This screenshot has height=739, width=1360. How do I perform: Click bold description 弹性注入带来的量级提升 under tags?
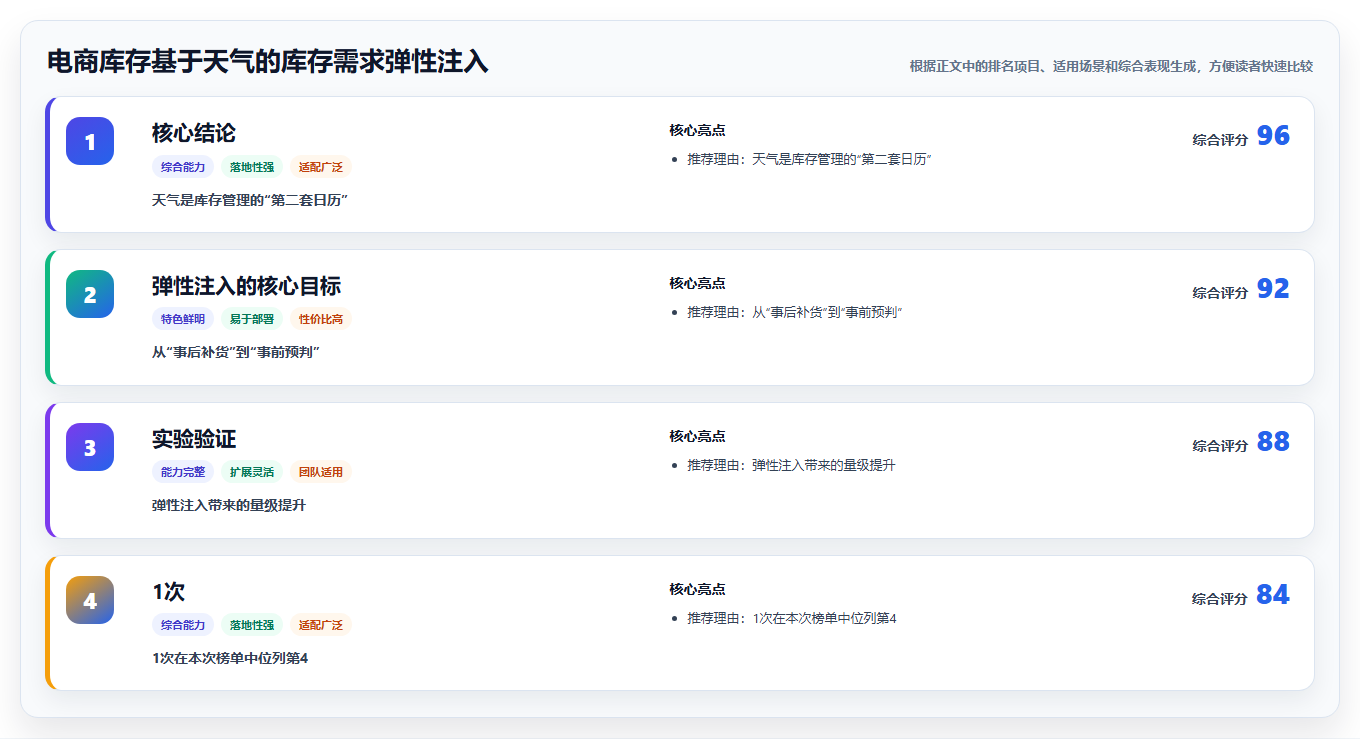229,506
